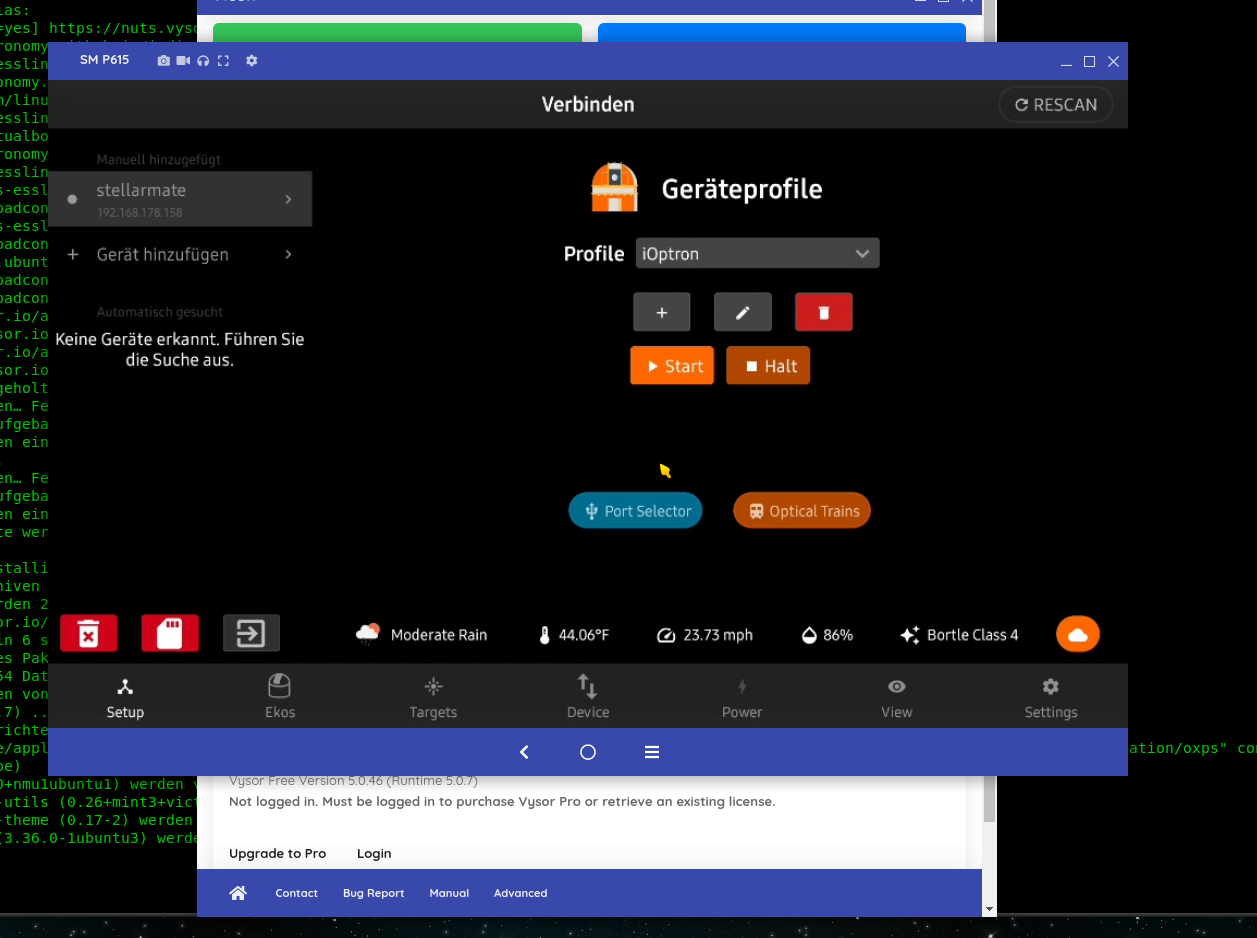This screenshot has width=1257, height=938.
Task: Click the Verbinden title text
Action: 588,104
